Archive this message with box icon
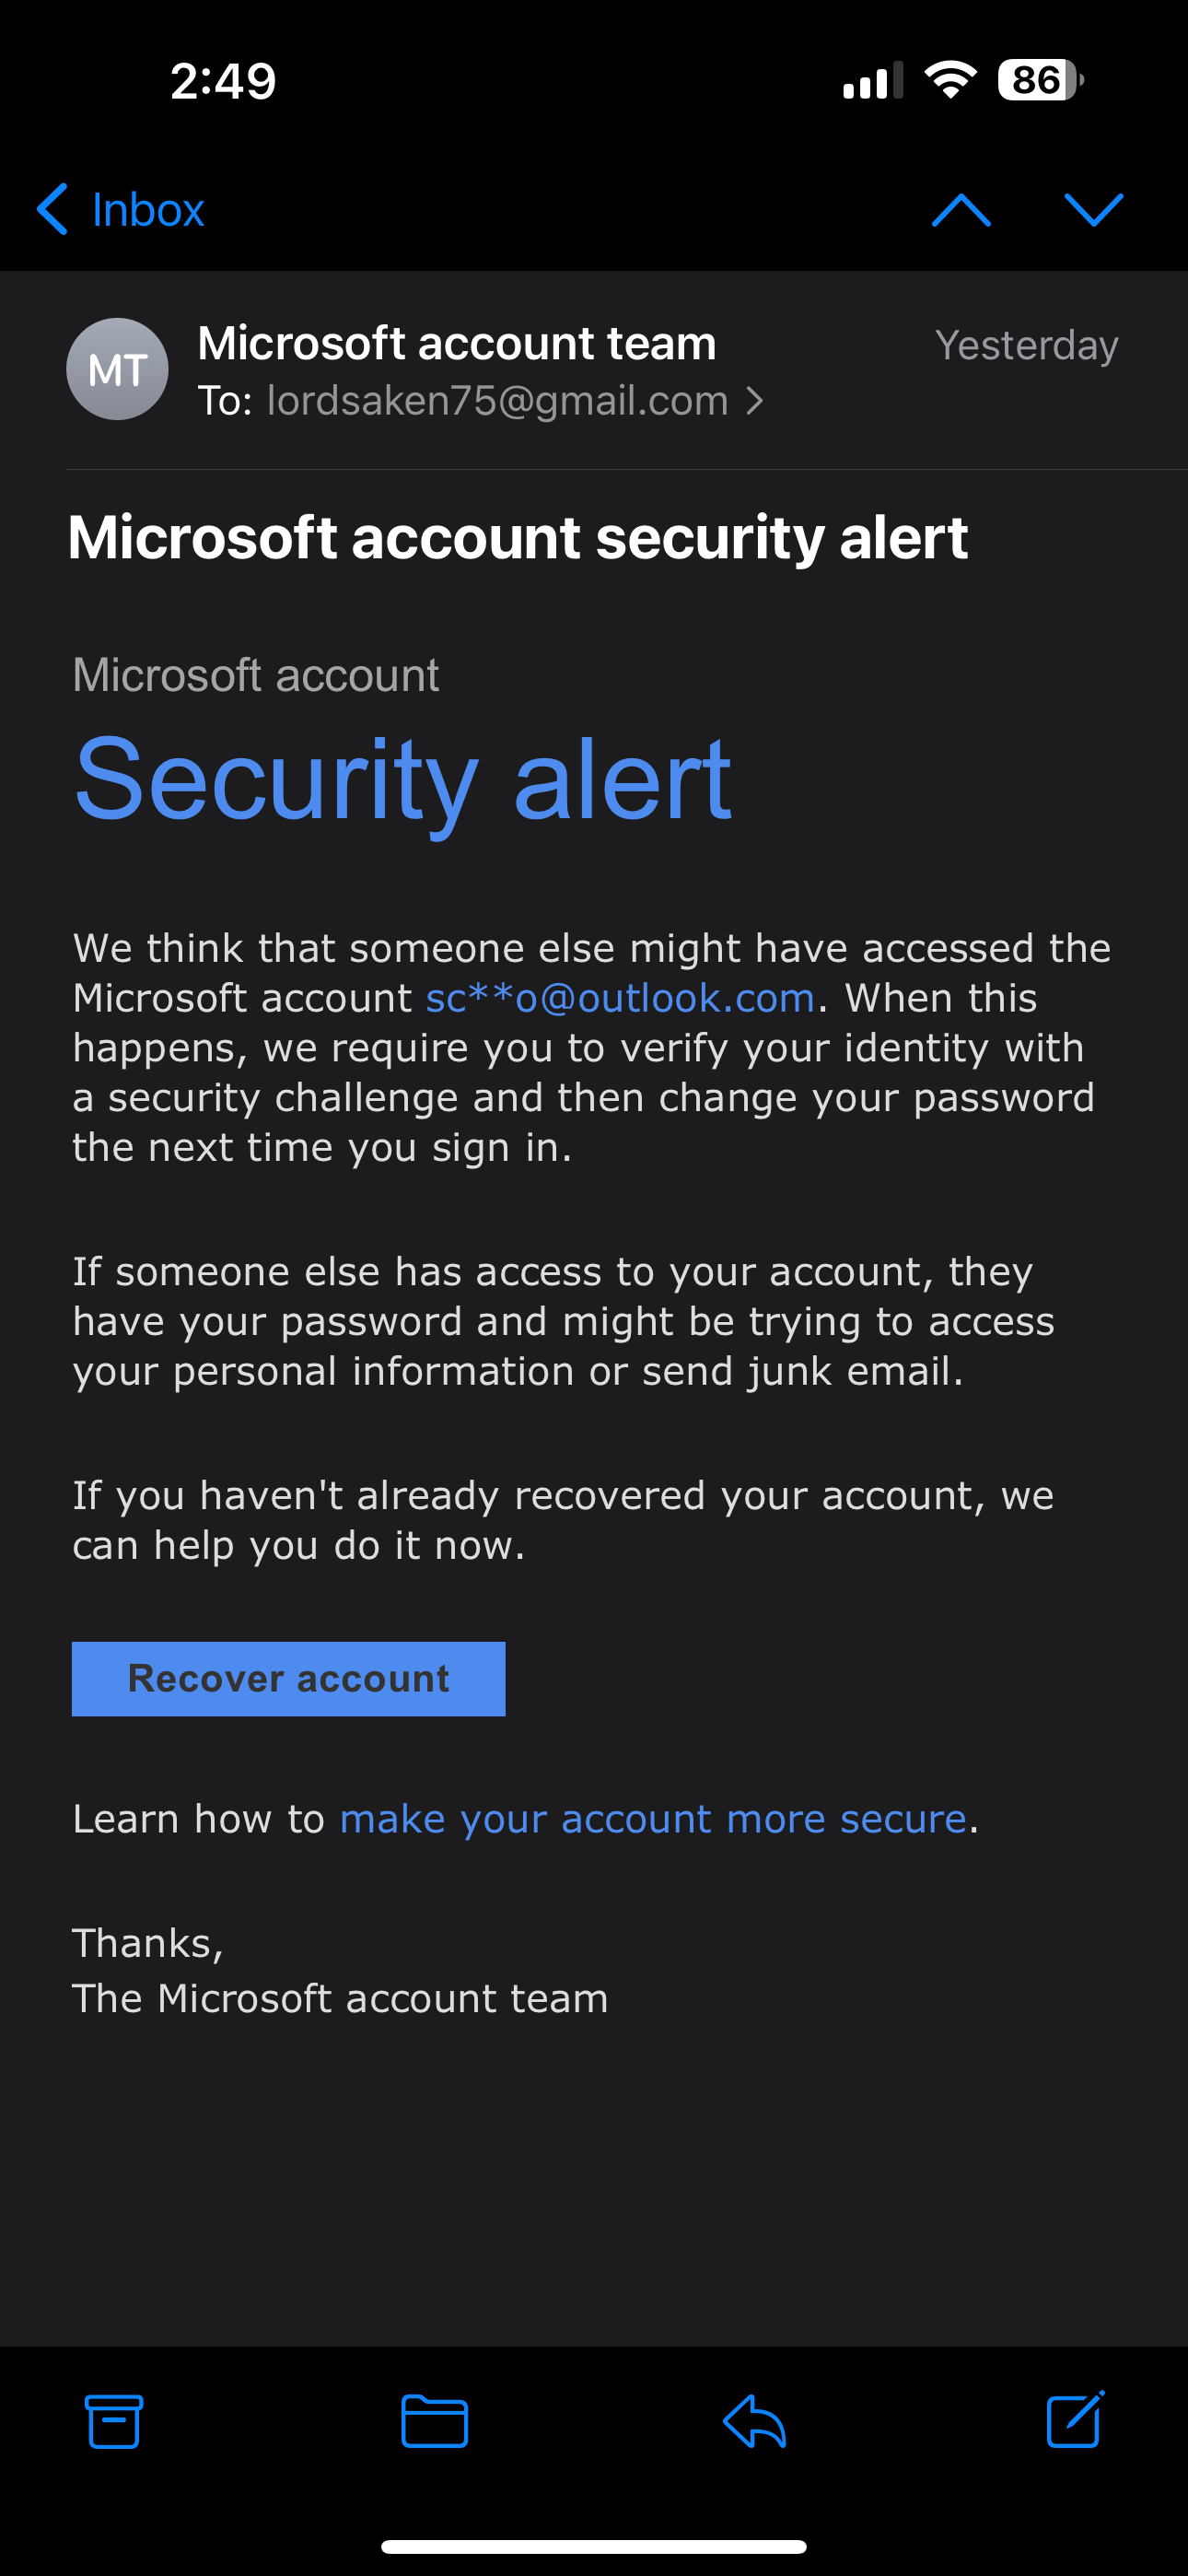 click(x=114, y=2421)
